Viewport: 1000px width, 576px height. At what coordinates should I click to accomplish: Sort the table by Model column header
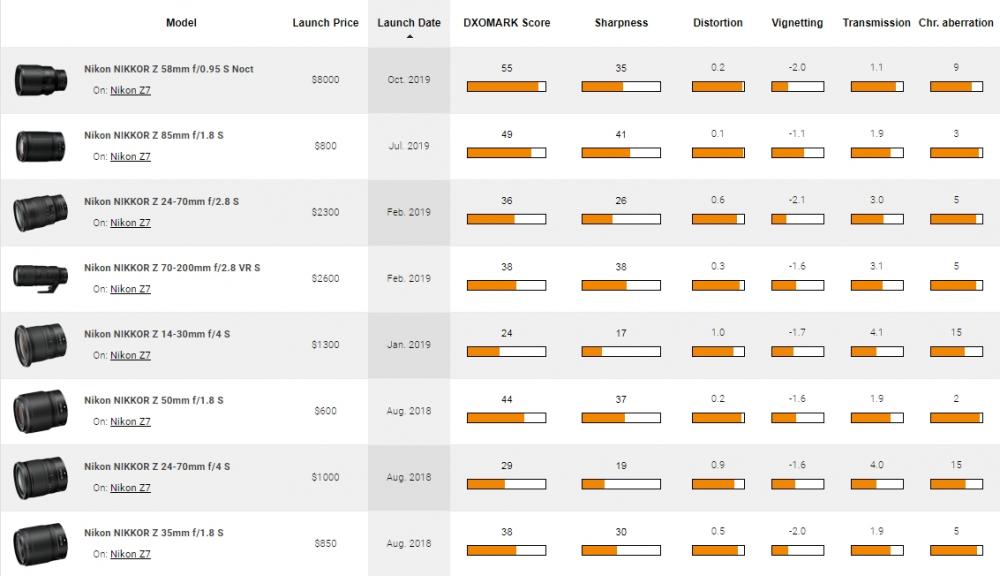pyautogui.click(x=181, y=23)
